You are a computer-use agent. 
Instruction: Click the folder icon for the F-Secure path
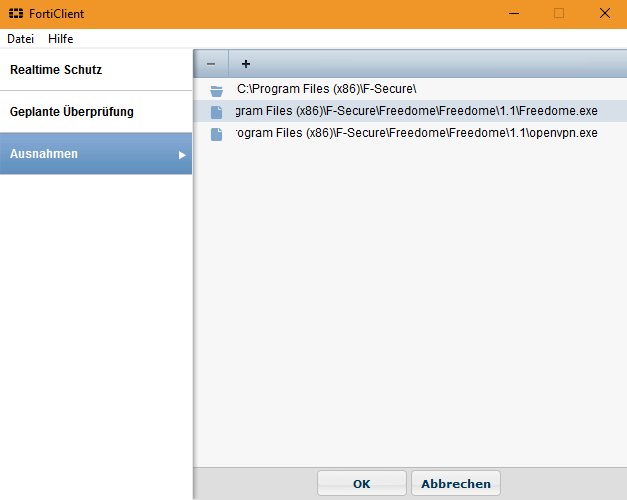click(x=217, y=91)
